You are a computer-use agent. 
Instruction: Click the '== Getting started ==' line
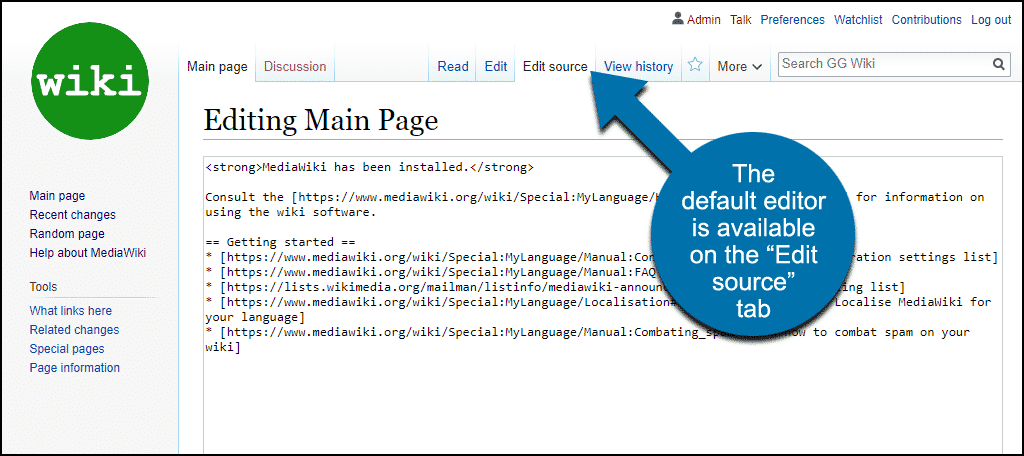[x=279, y=242]
